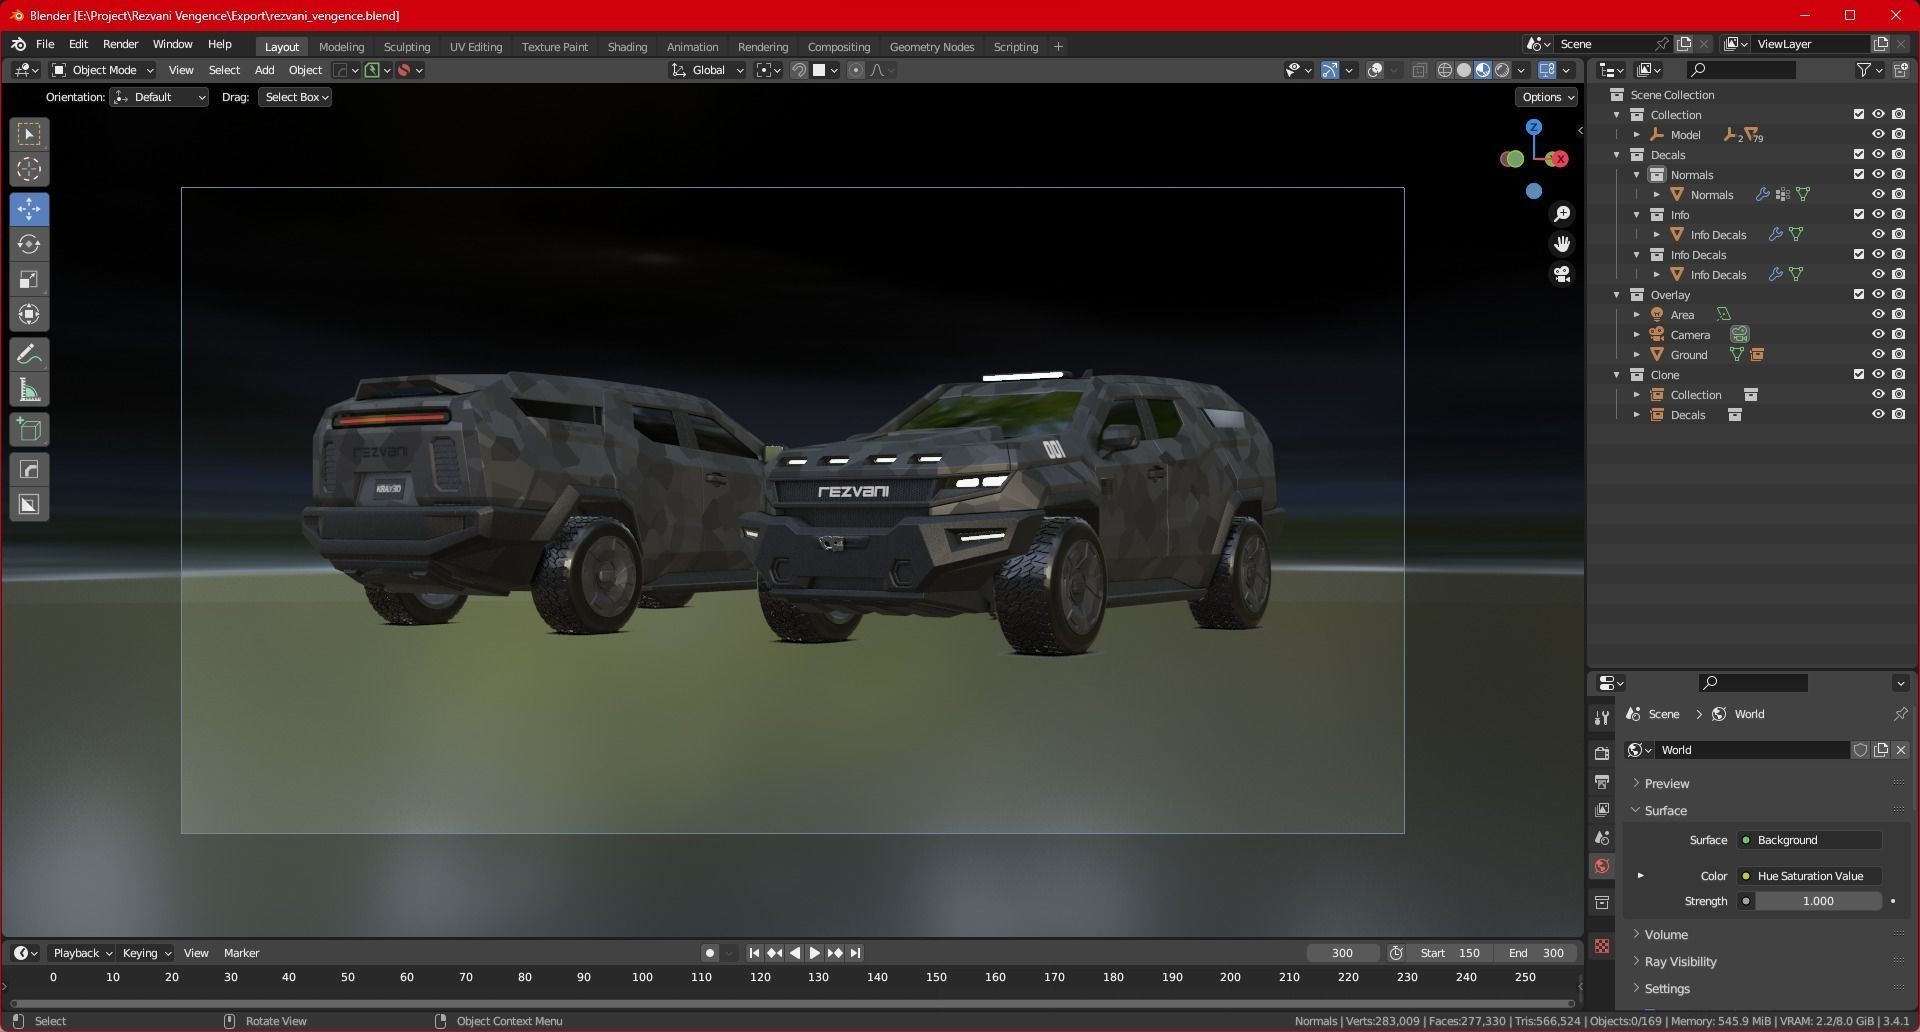
Task: Open the Keying popover
Action: tap(146, 953)
